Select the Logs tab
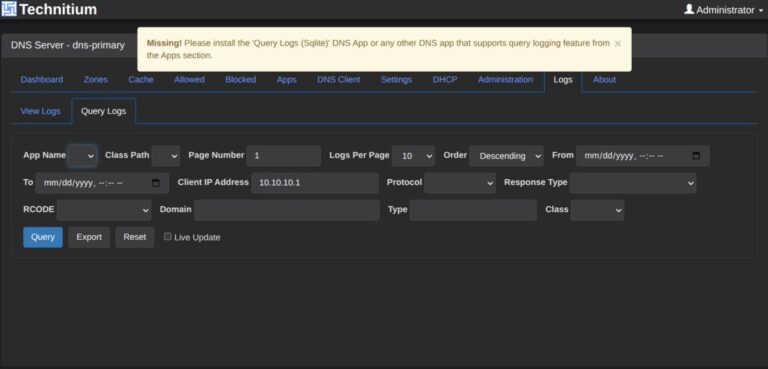Image resolution: width=768 pixels, height=369 pixels. pyautogui.click(x=563, y=80)
